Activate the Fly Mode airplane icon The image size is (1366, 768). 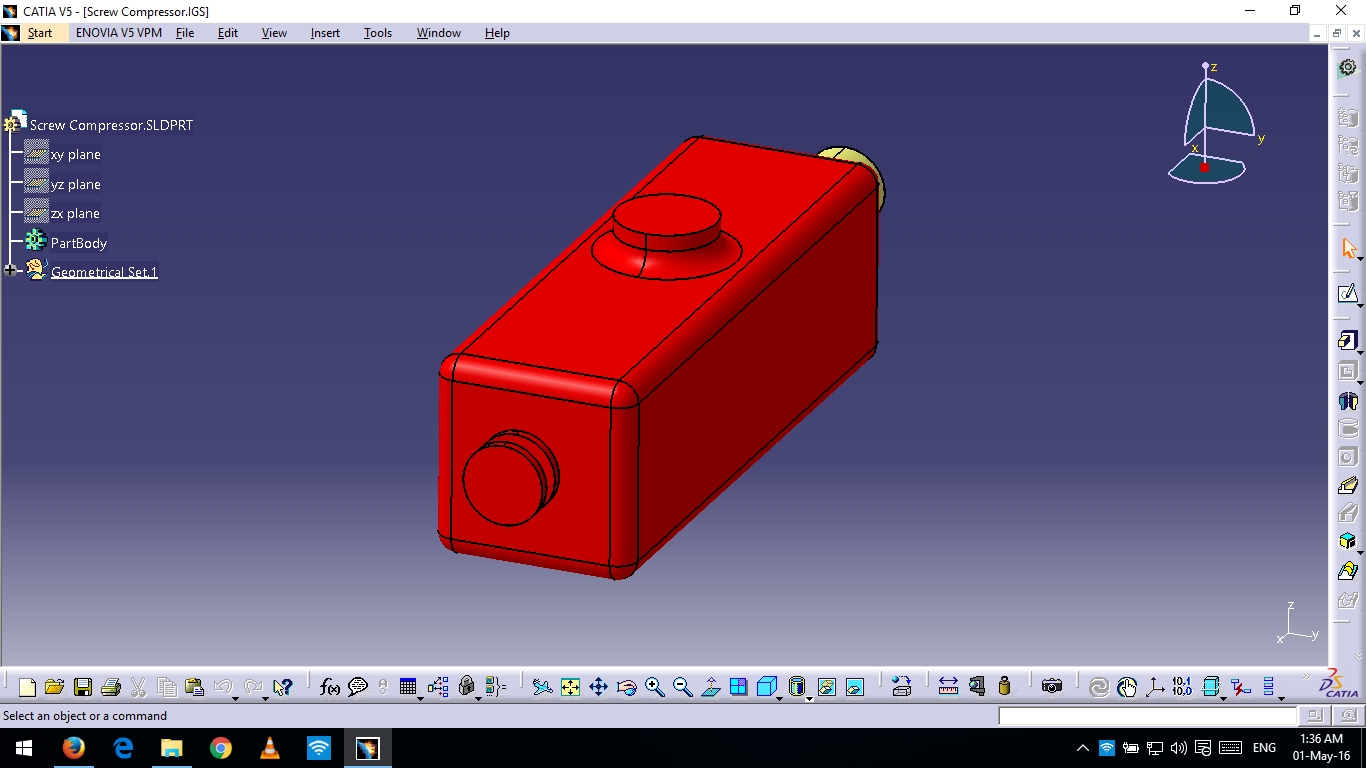point(542,687)
